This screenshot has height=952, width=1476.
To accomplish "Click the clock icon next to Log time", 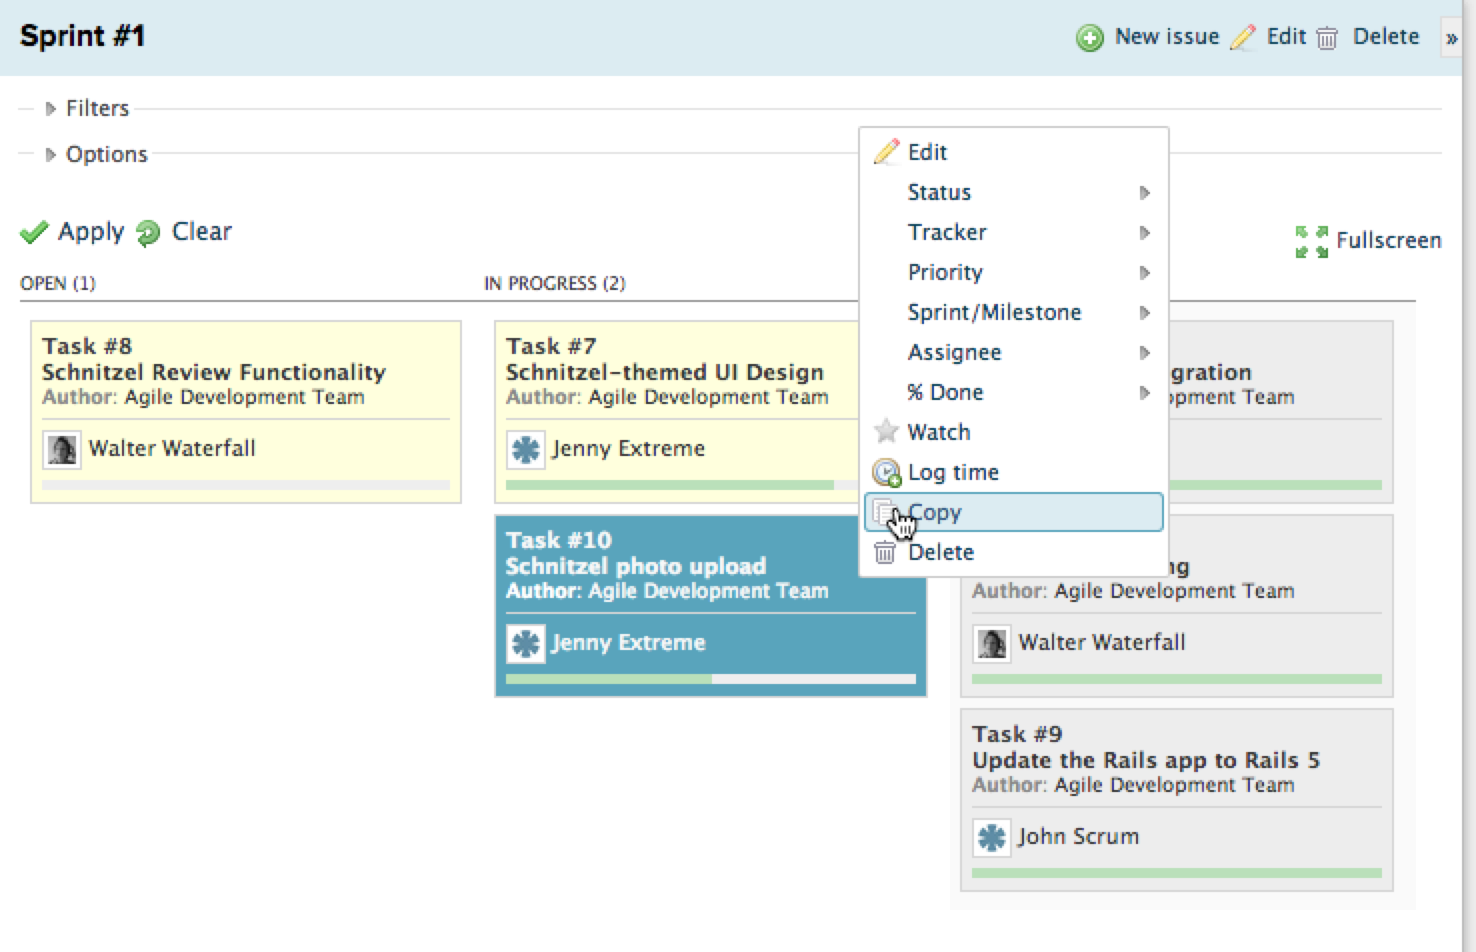I will (886, 472).
